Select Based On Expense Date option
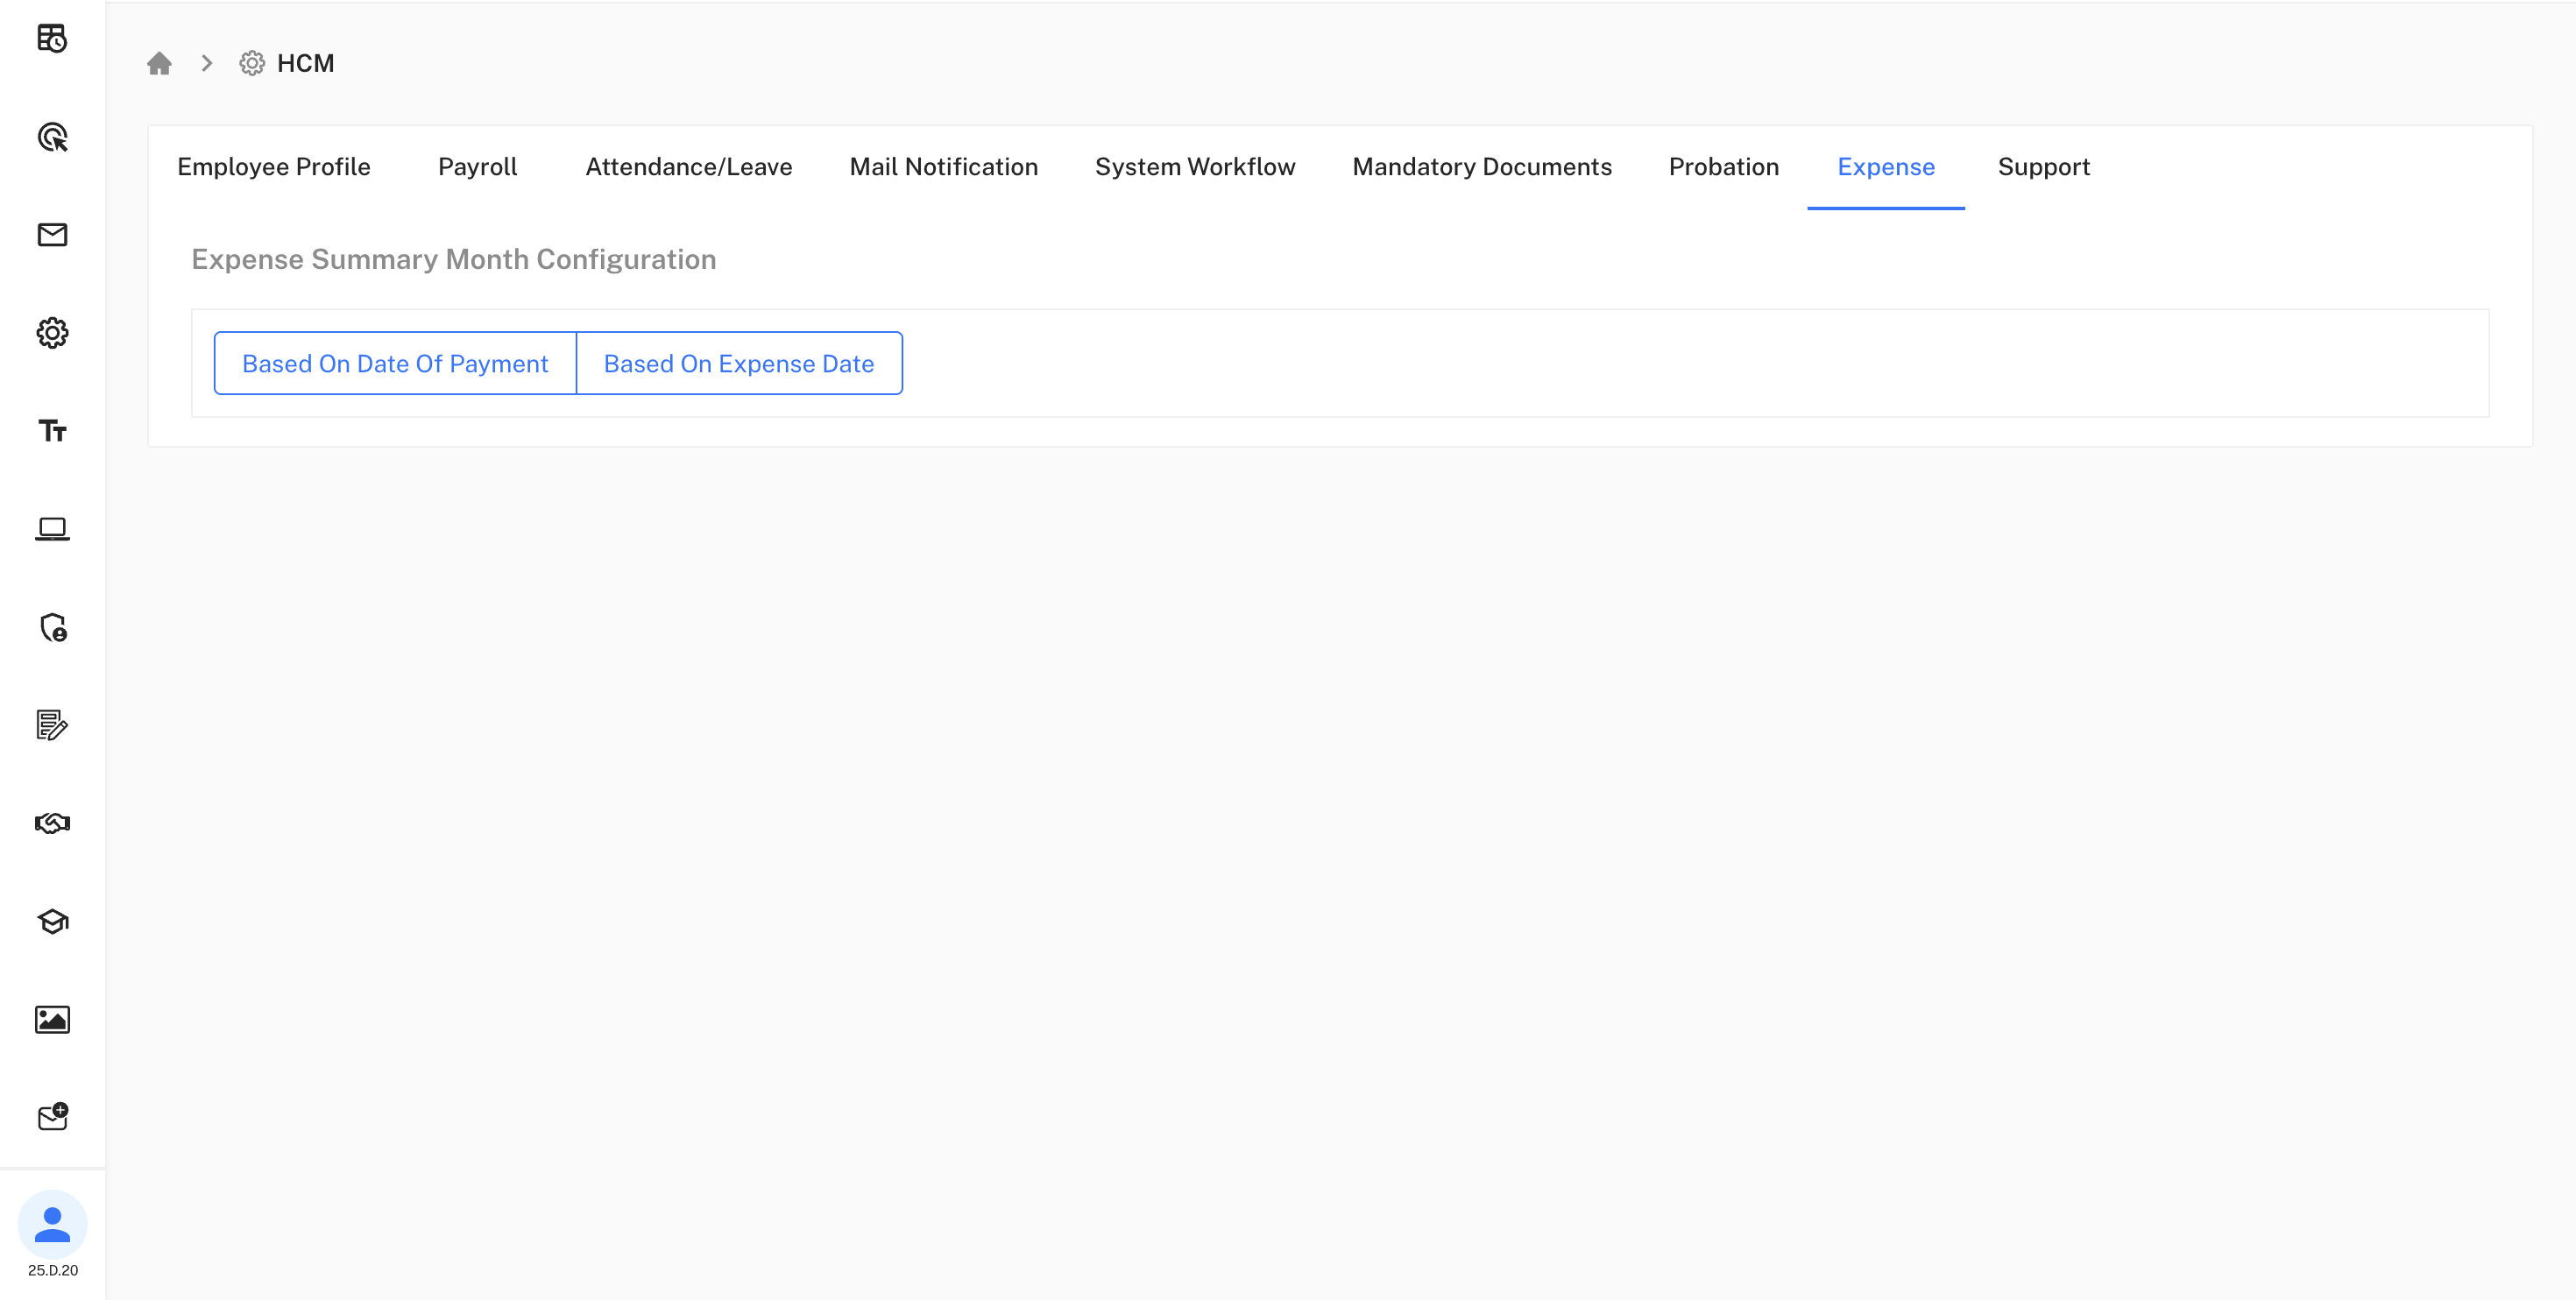This screenshot has height=1300, width=2576. click(x=738, y=364)
